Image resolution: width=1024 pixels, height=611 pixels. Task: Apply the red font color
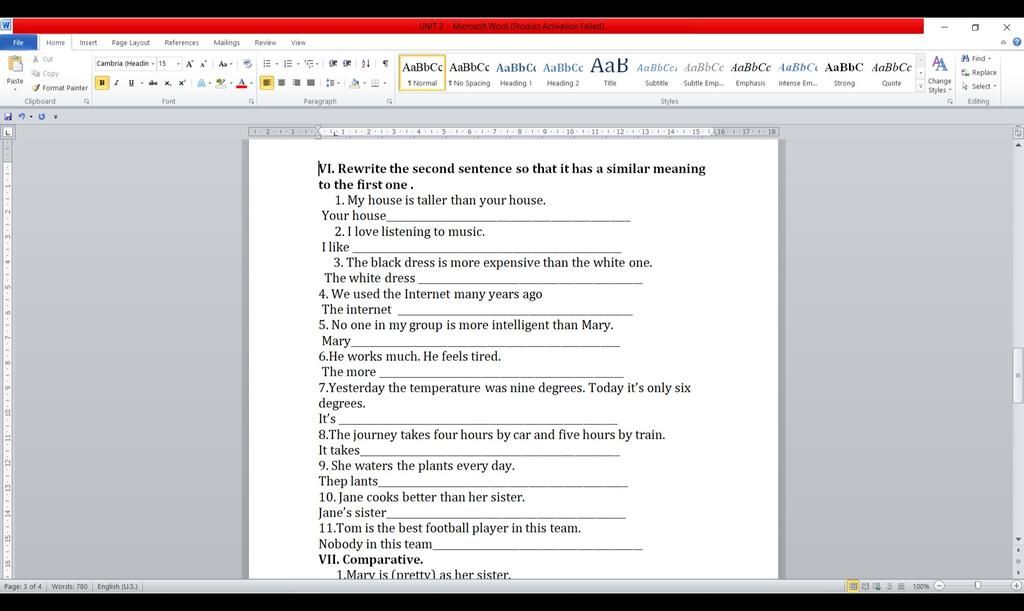pyautogui.click(x=242, y=83)
